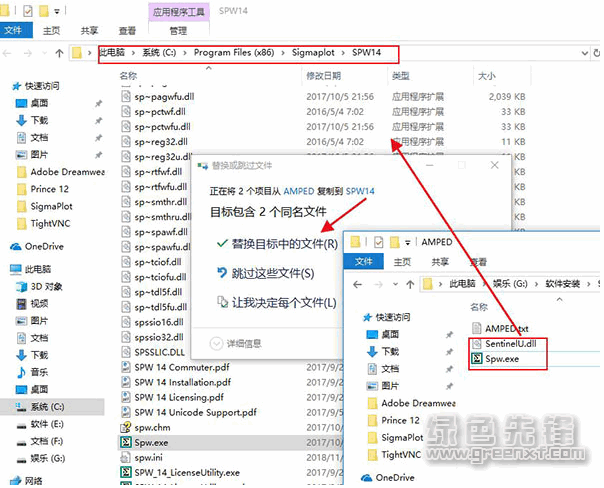The width and height of the screenshot is (604, 488).
Task: Click the 系统 (C:) breadcrumb segment
Action: click(x=159, y=52)
